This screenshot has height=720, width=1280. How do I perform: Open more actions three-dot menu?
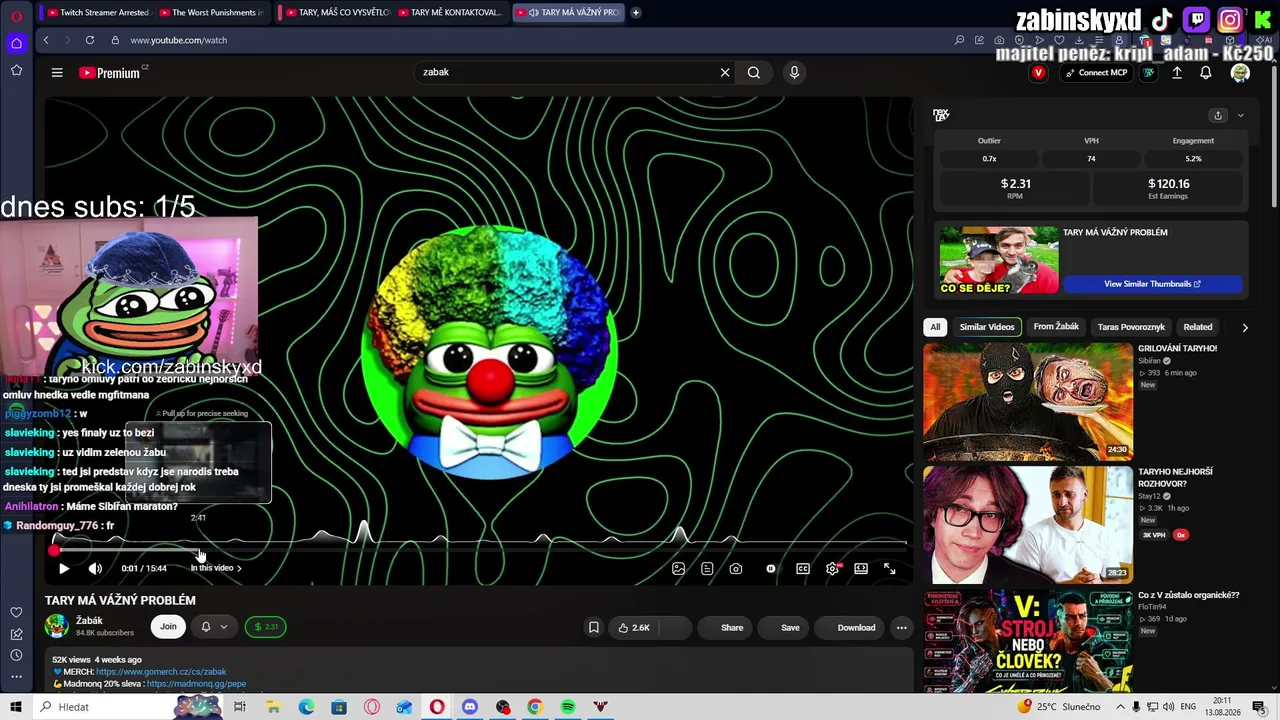(x=901, y=628)
